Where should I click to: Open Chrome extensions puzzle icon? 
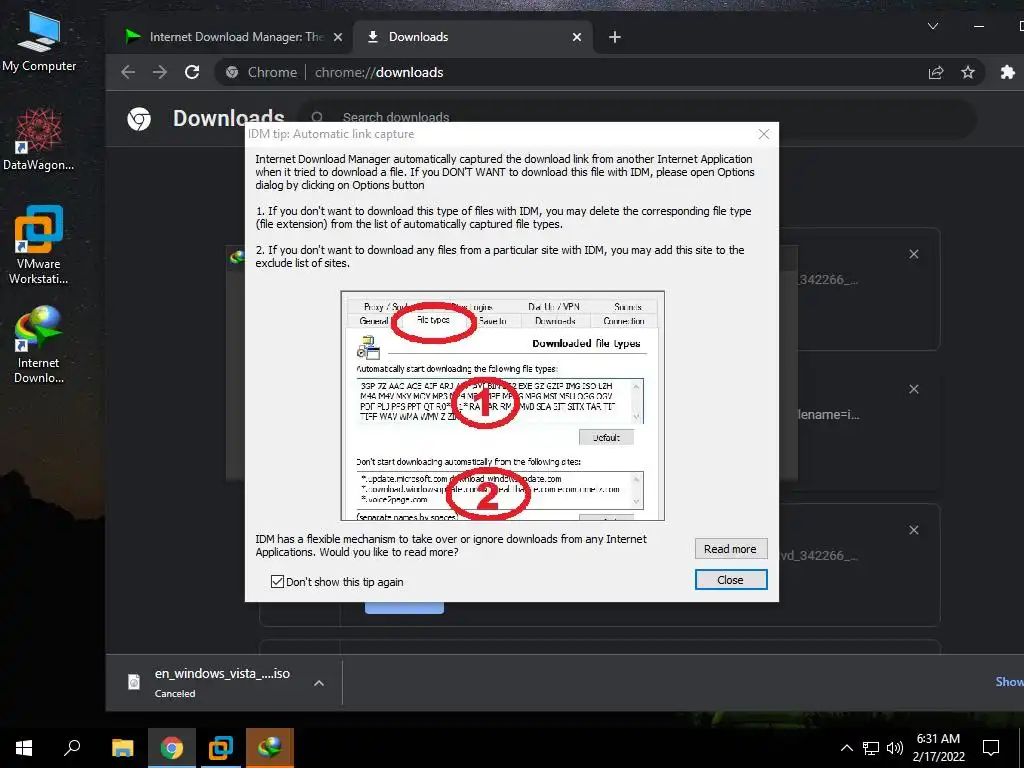click(1008, 72)
